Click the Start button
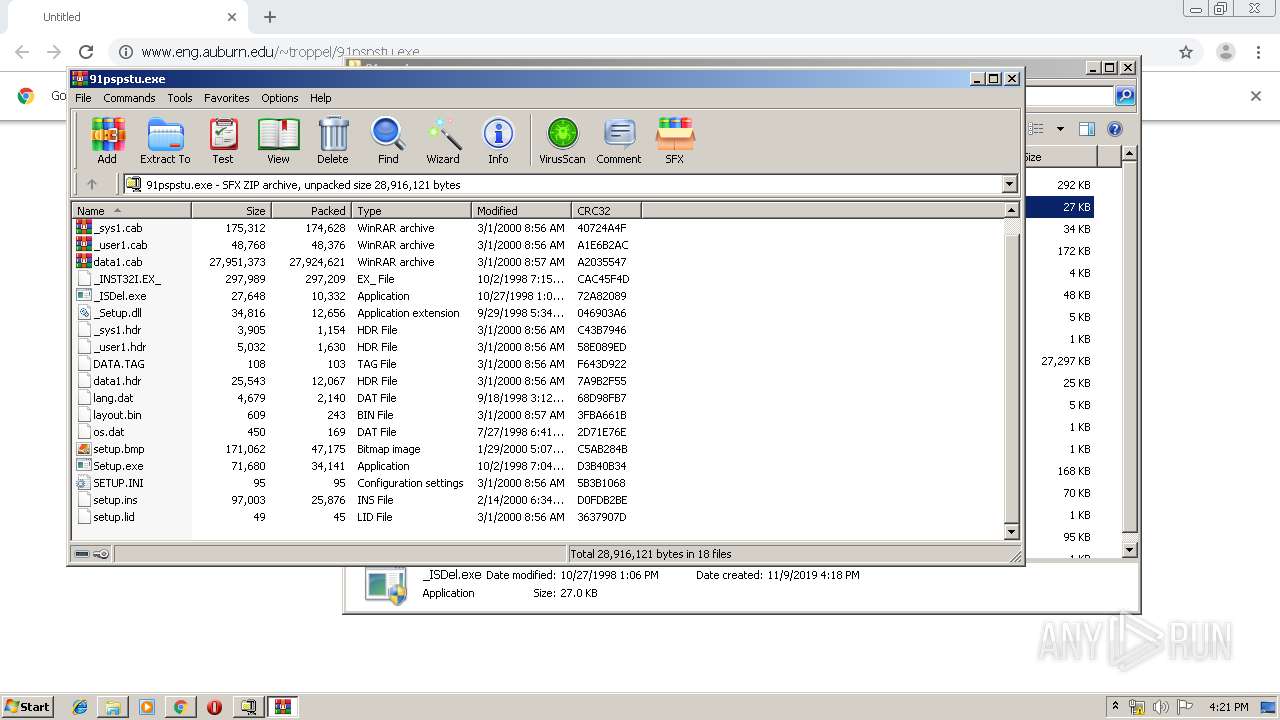This screenshot has width=1280, height=720. tap(27, 707)
